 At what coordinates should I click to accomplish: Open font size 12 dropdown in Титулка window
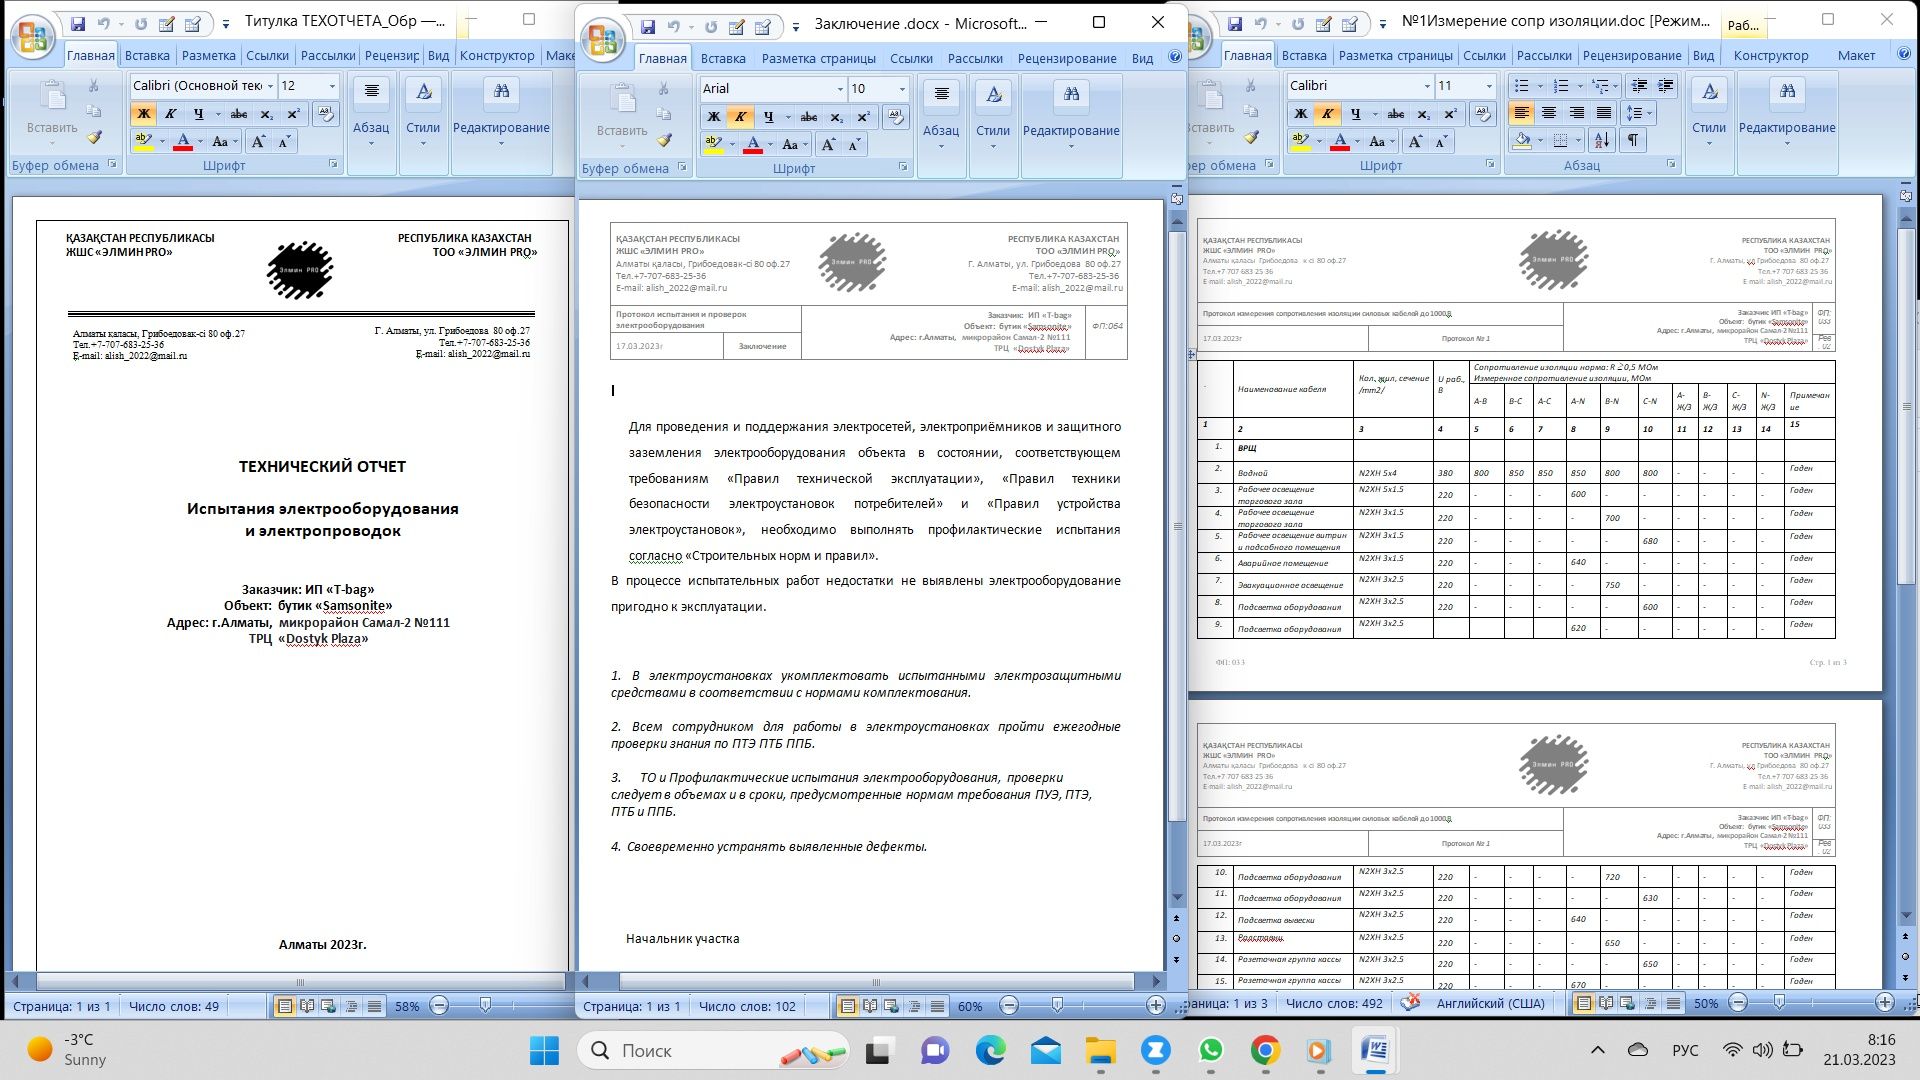(332, 86)
